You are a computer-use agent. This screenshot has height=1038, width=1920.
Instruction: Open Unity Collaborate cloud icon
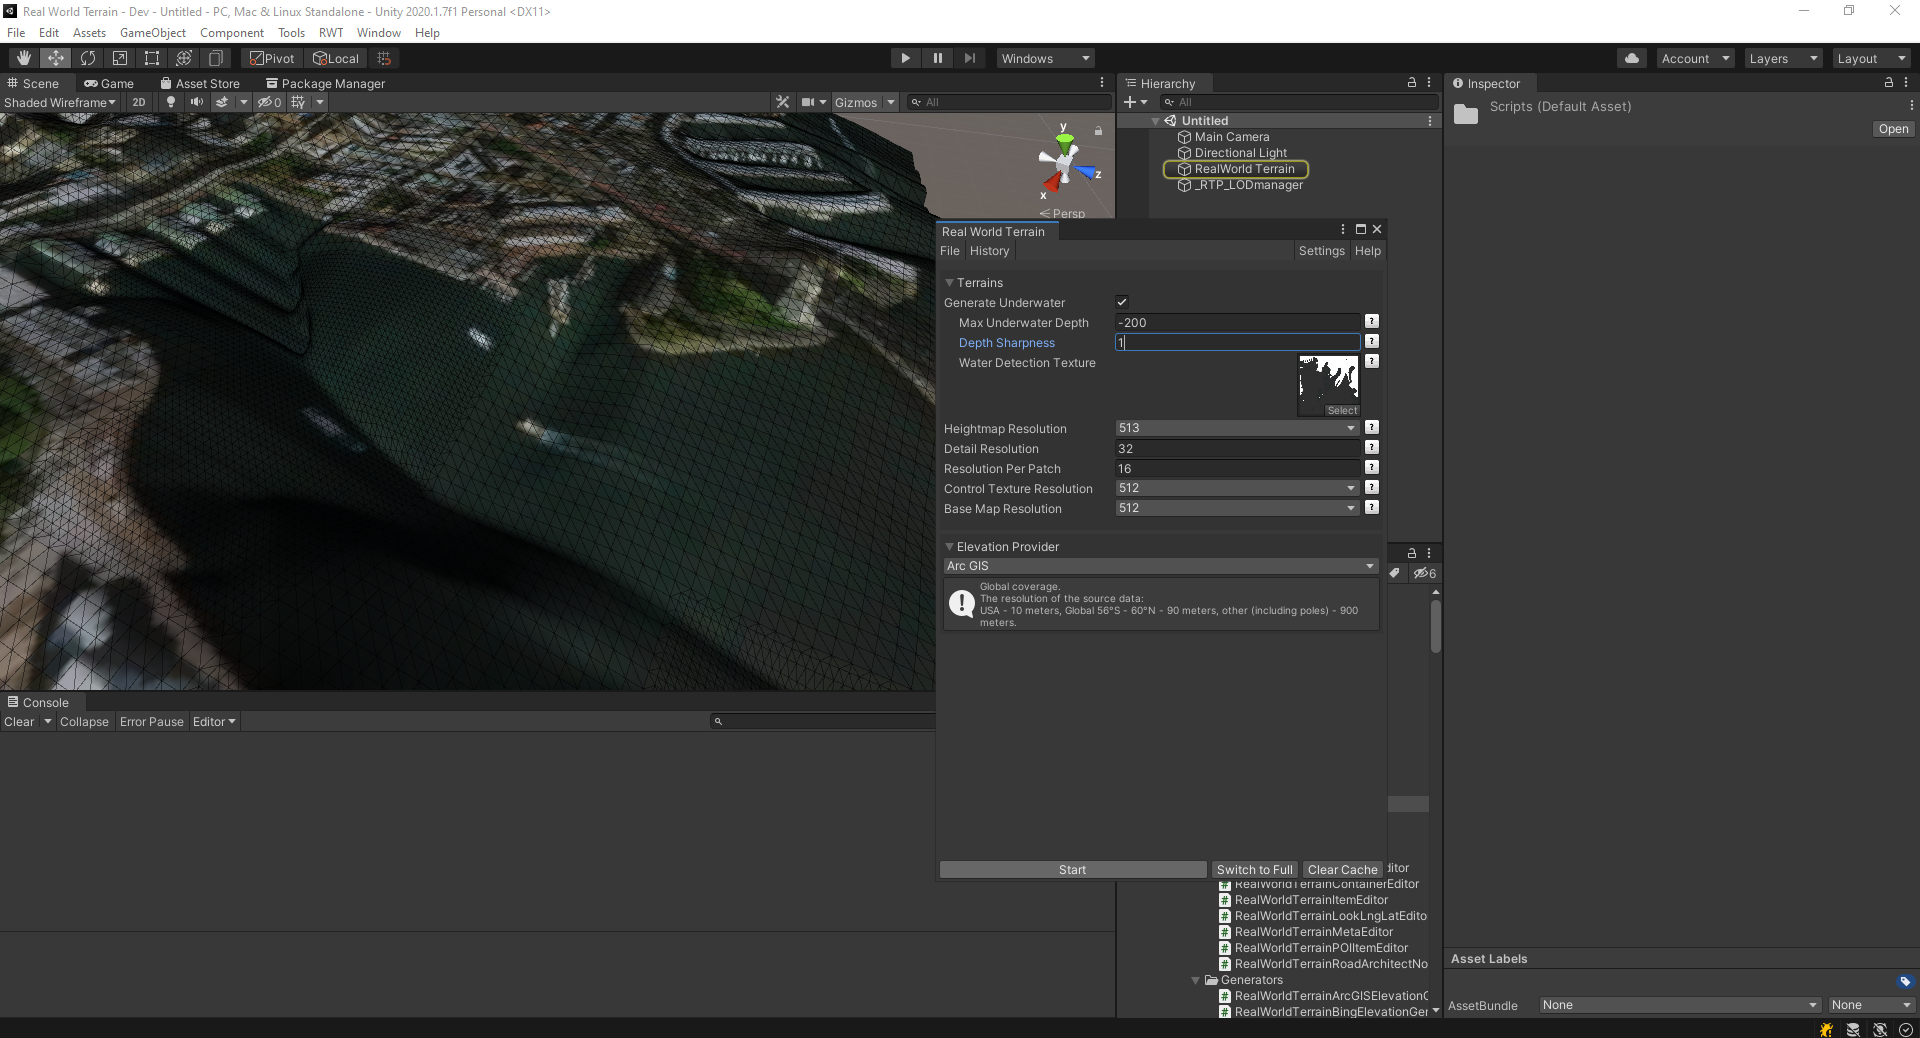click(1632, 58)
